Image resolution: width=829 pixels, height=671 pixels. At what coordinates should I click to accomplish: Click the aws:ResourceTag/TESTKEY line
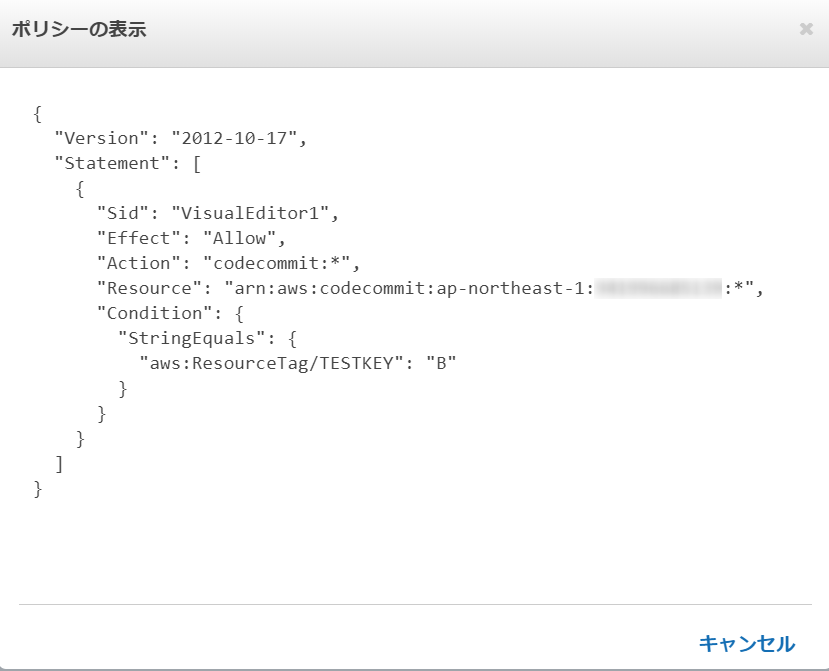pos(298,363)
